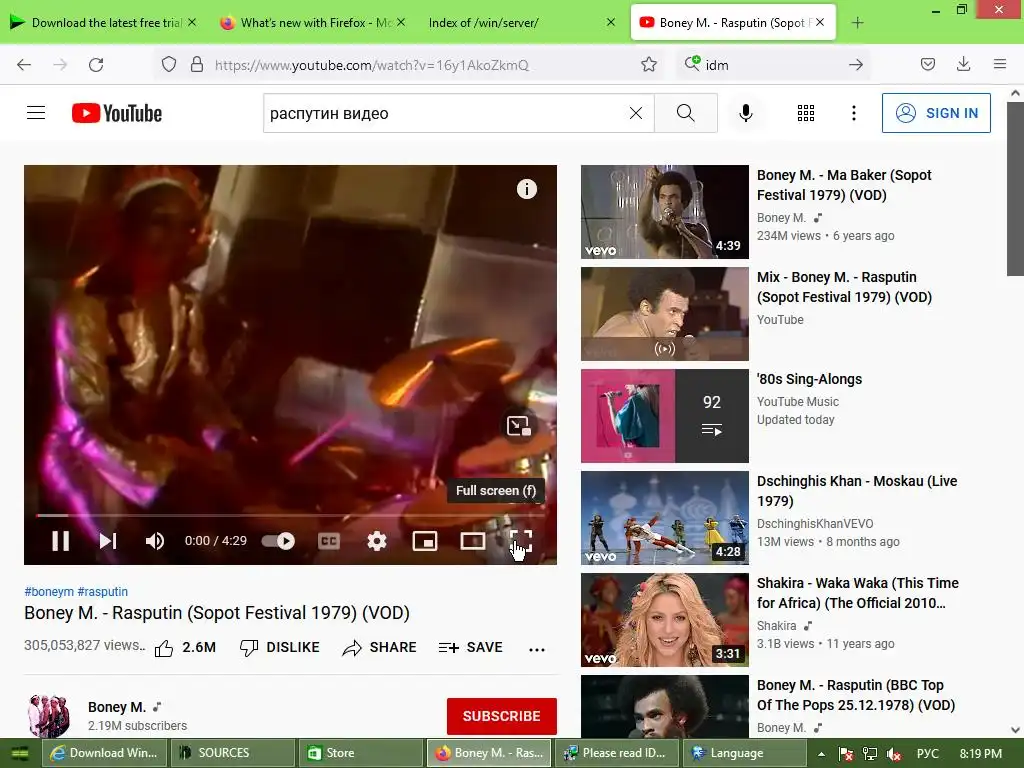Close the Boney M. Rasputin tab
Screen dimensions: 1024x768
(x=820, y=22)
